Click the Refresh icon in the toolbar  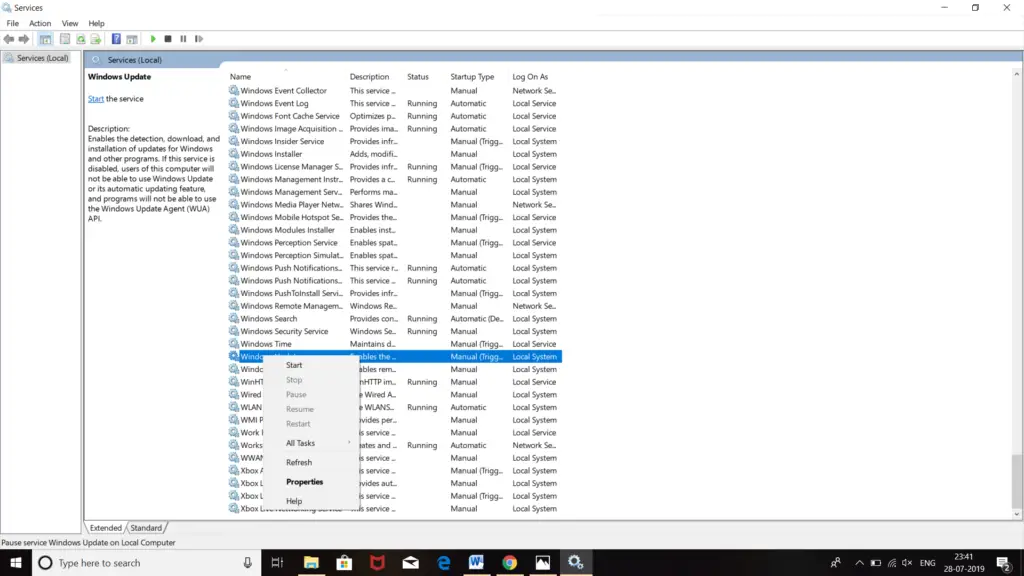click(80, 39)
